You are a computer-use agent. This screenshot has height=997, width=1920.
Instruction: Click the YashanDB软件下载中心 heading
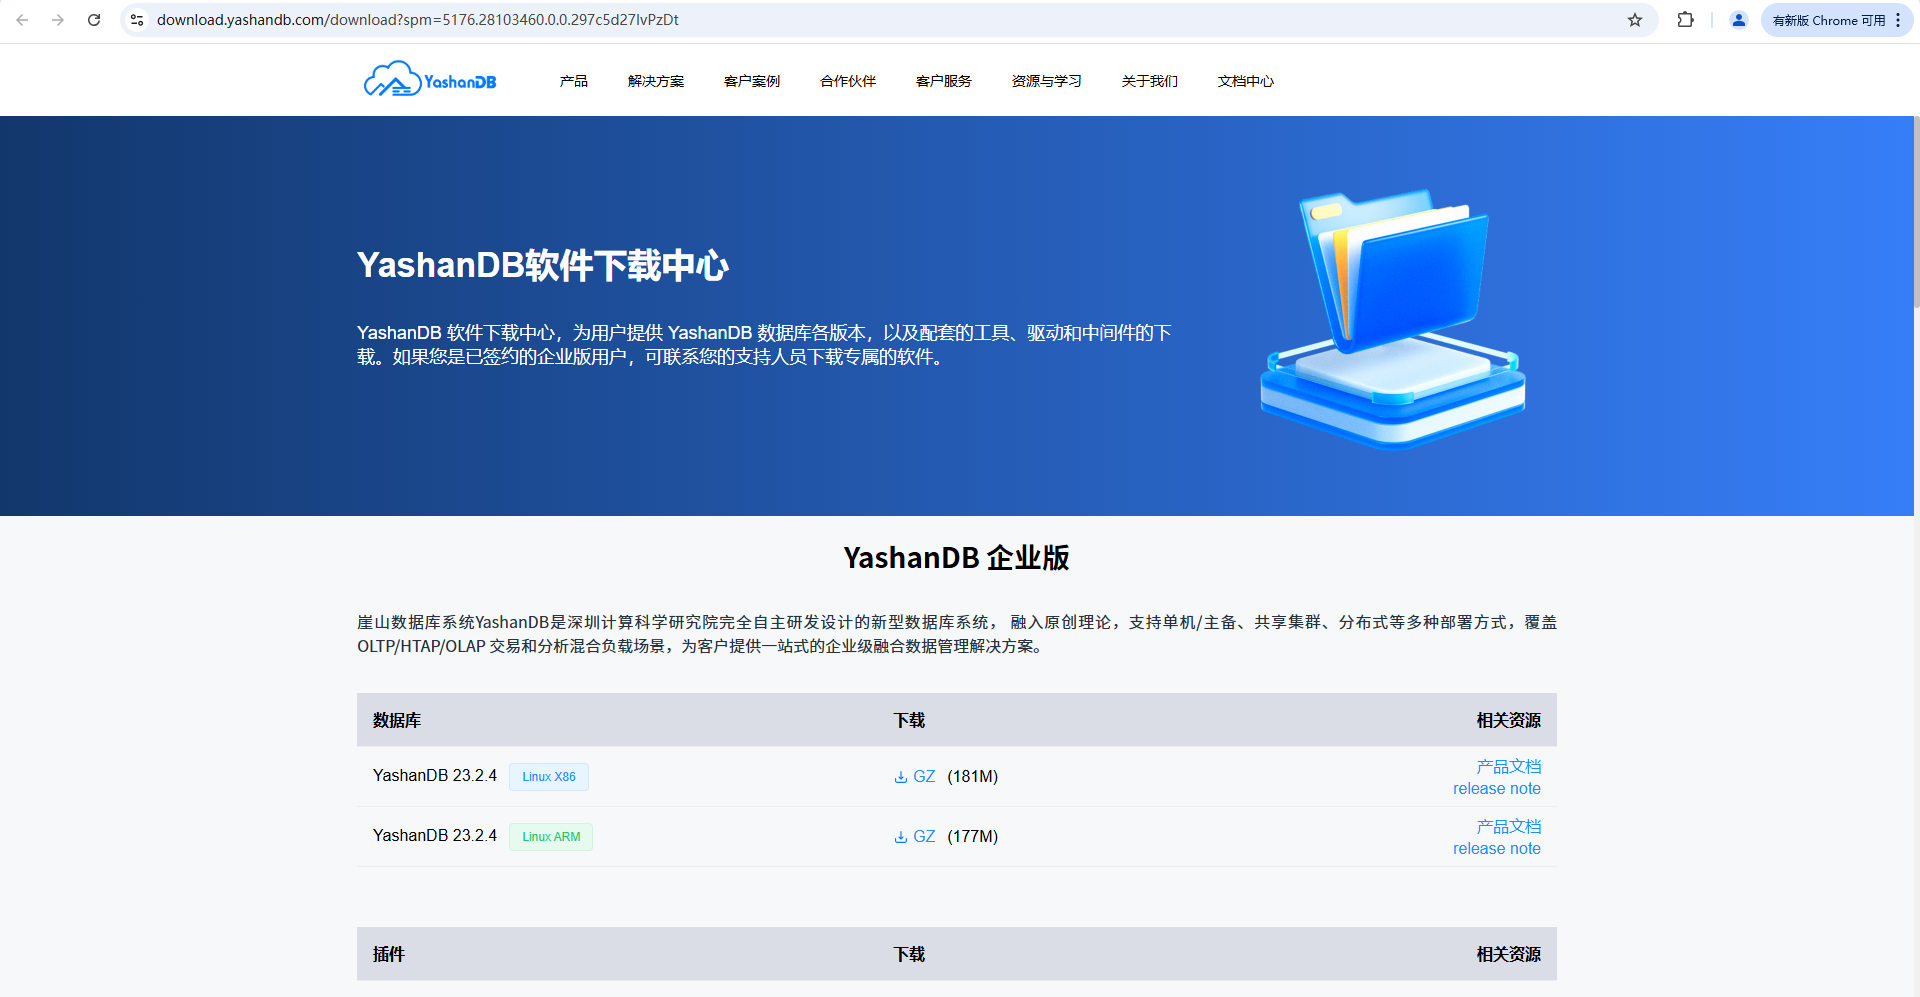[x=543, y=266]
